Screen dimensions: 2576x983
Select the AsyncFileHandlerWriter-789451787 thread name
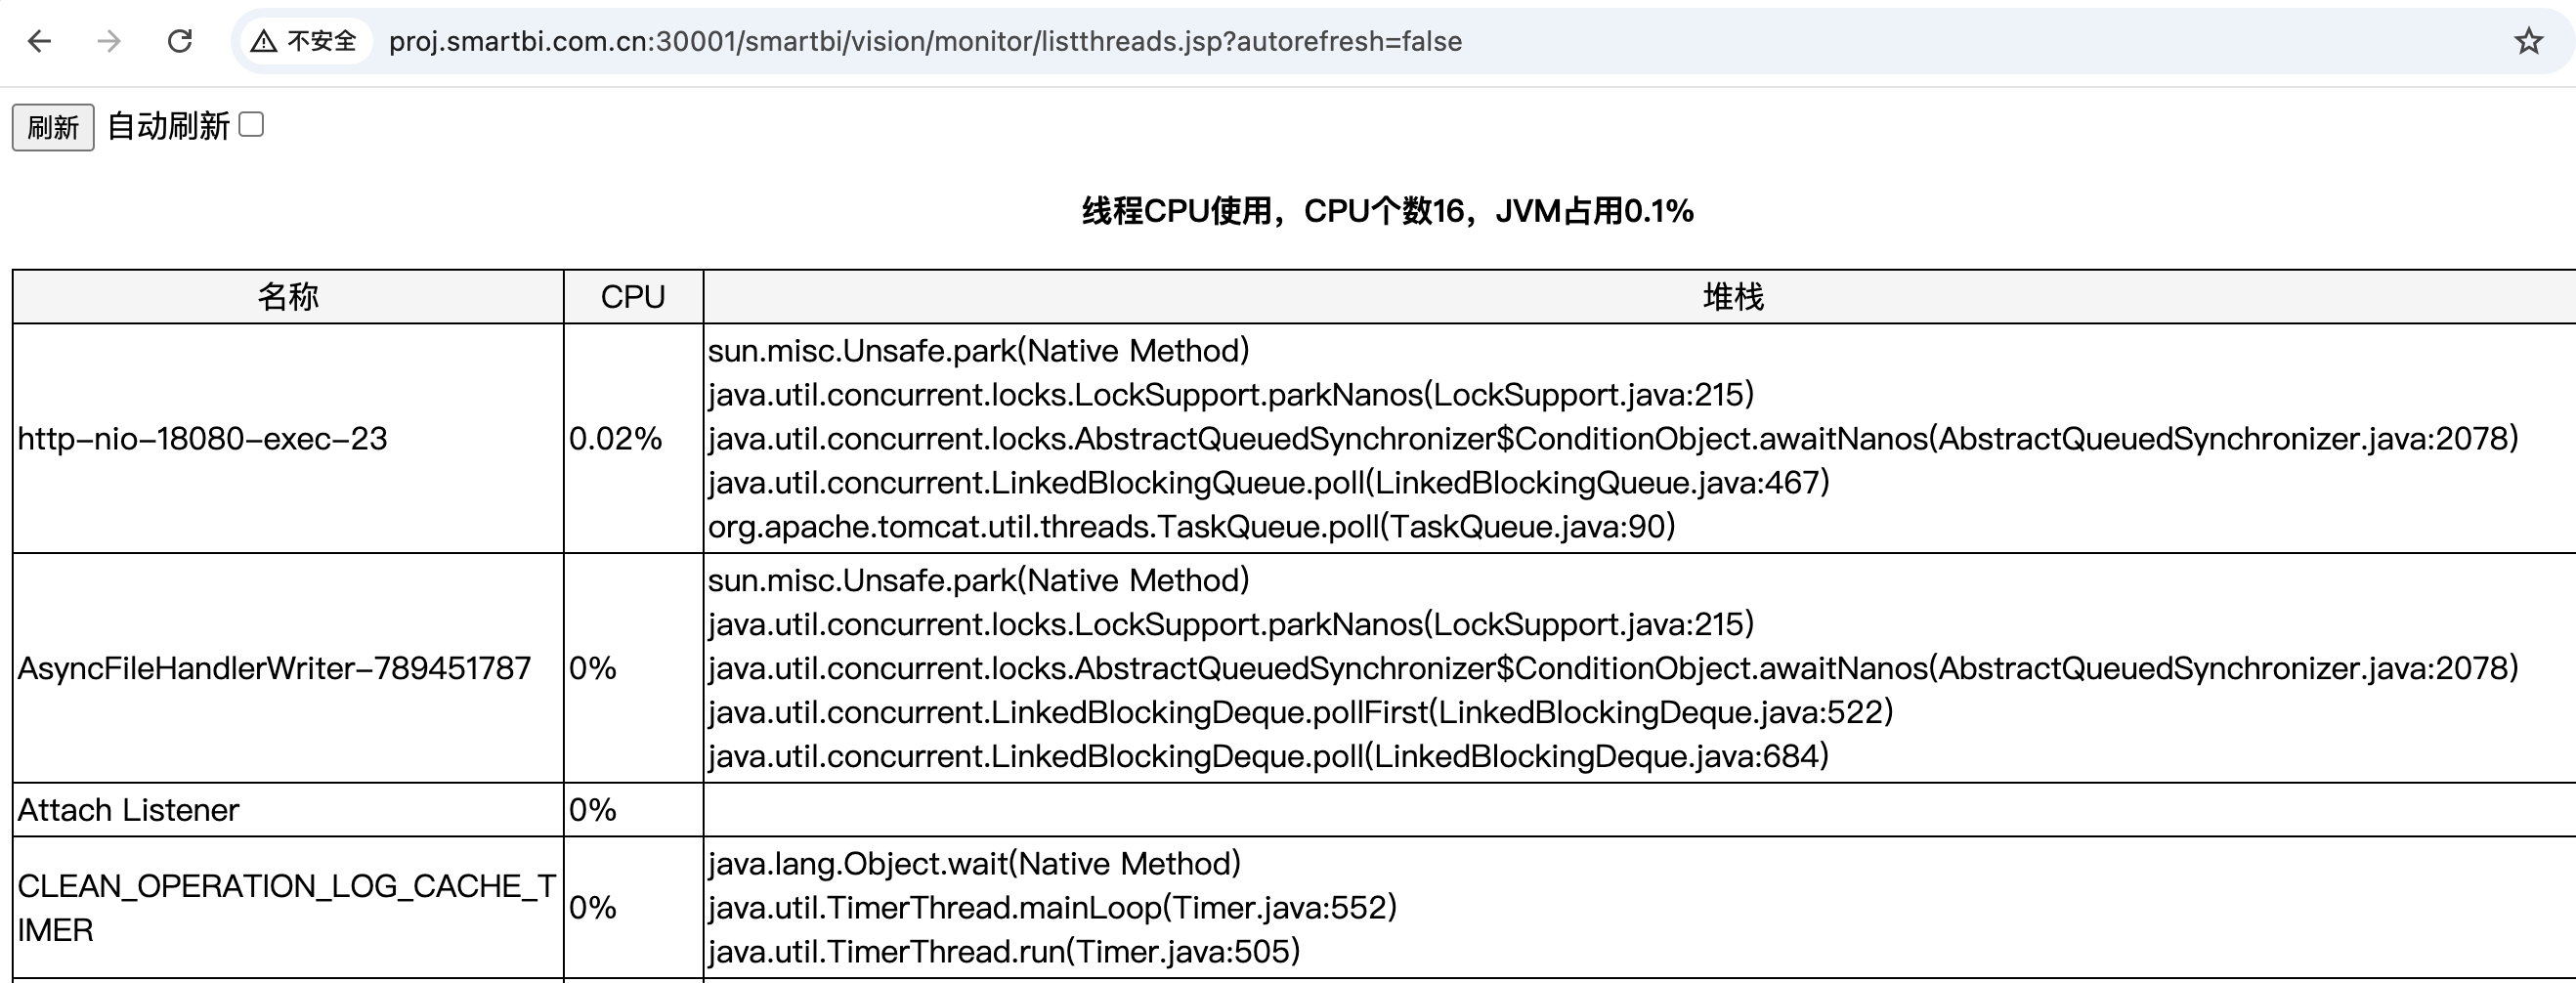click(274, 668)
